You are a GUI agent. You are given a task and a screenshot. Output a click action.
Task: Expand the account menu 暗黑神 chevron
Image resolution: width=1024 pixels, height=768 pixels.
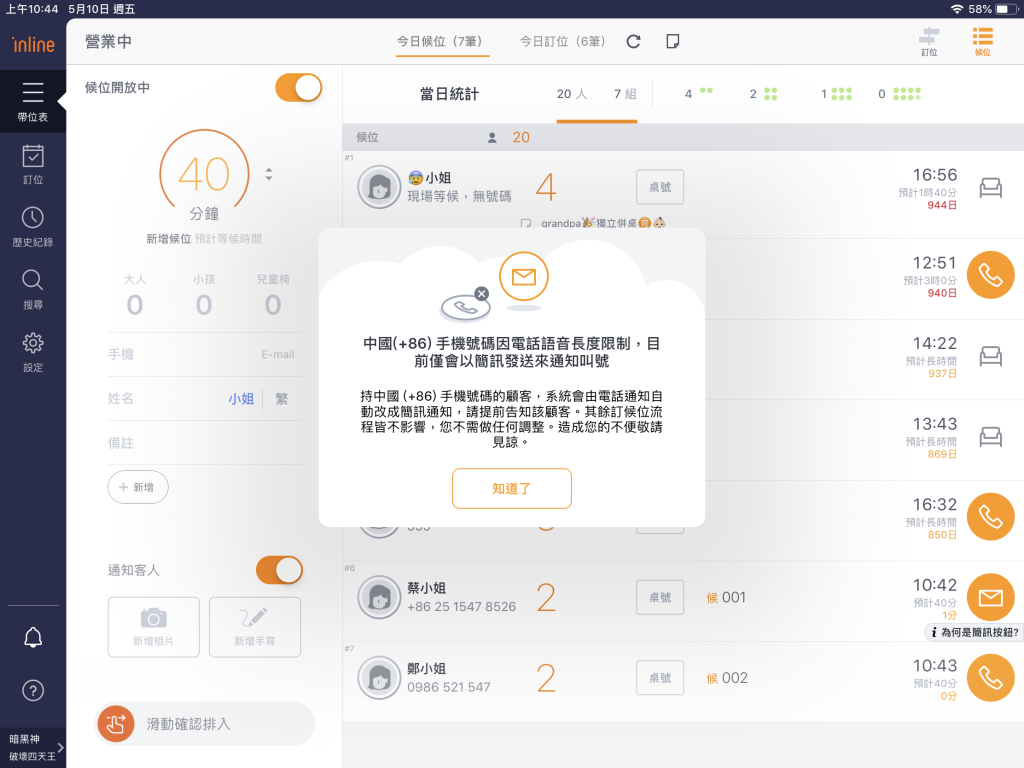pyautogui.click(x=60, y=747)
